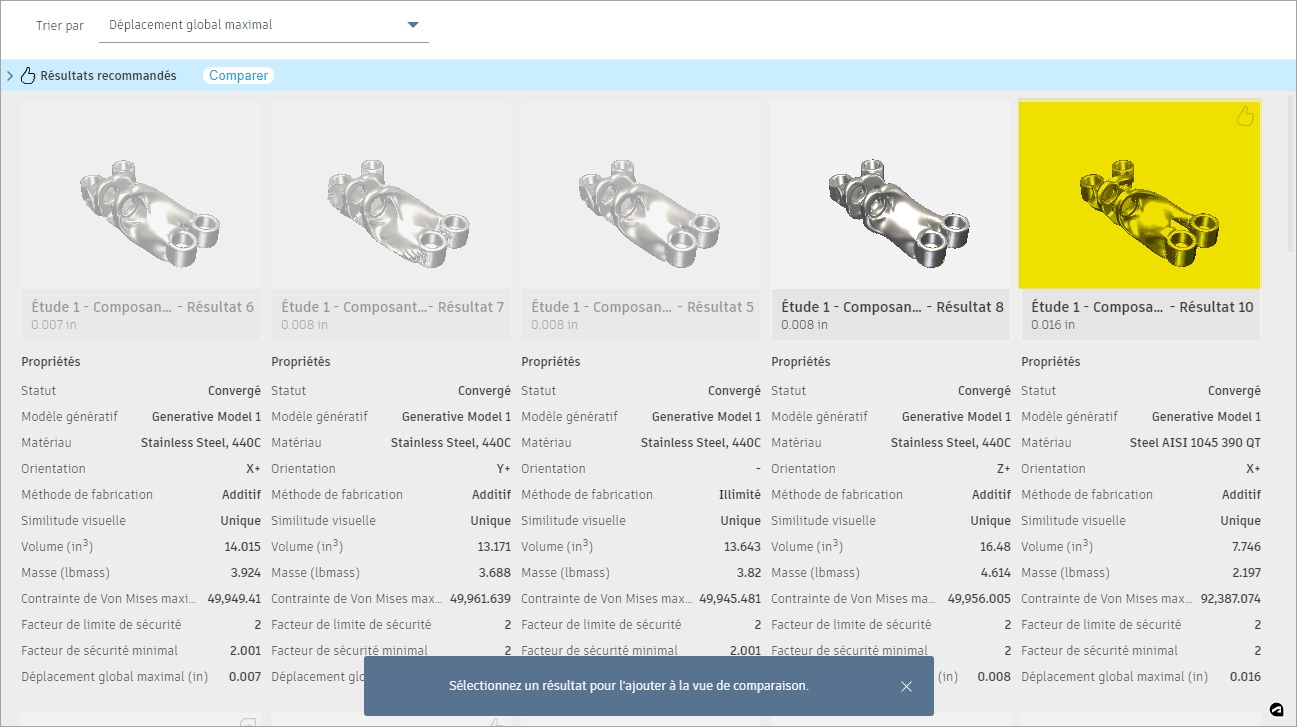Click the mass value '3.688'

[x=496, y=572]
